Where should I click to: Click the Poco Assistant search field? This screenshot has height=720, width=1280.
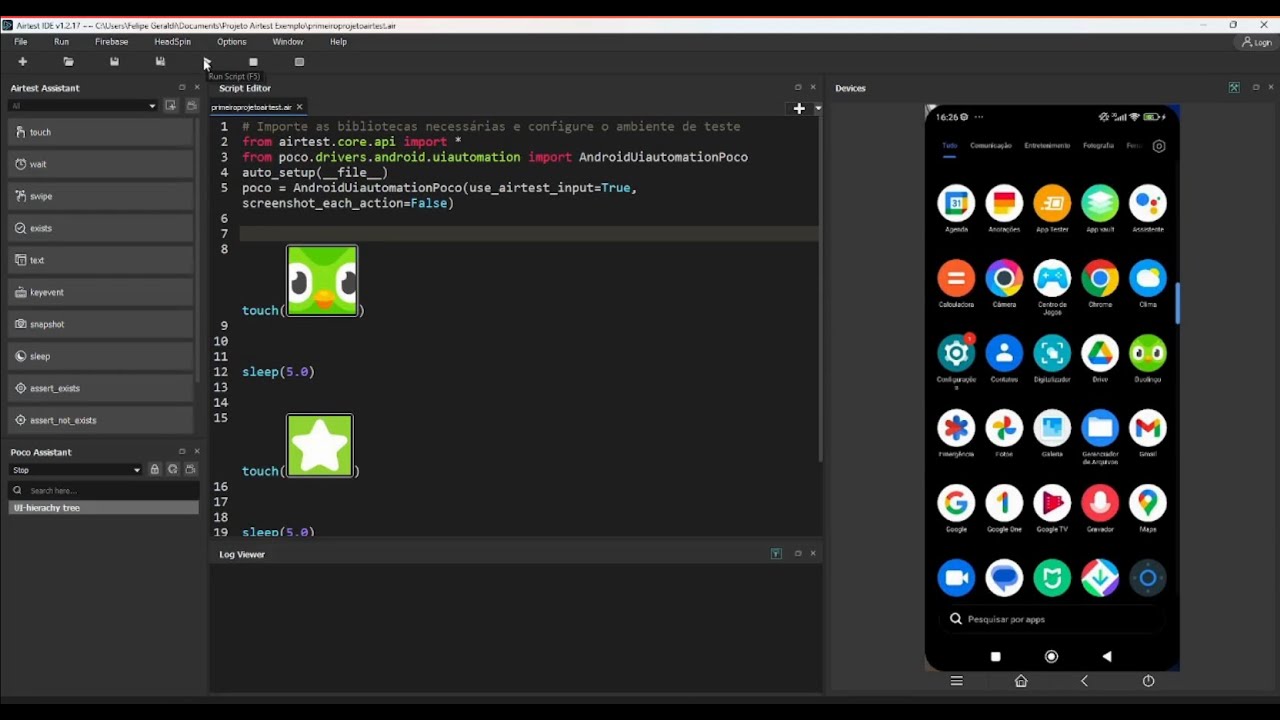[x=104, y=490]
